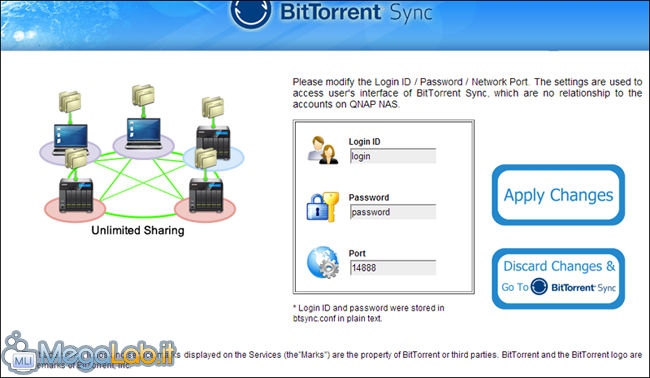The width and height of the screenshot is (650, 378).
Task: Click the top-right NAS device on blue circle
Action: coord(213,142)
